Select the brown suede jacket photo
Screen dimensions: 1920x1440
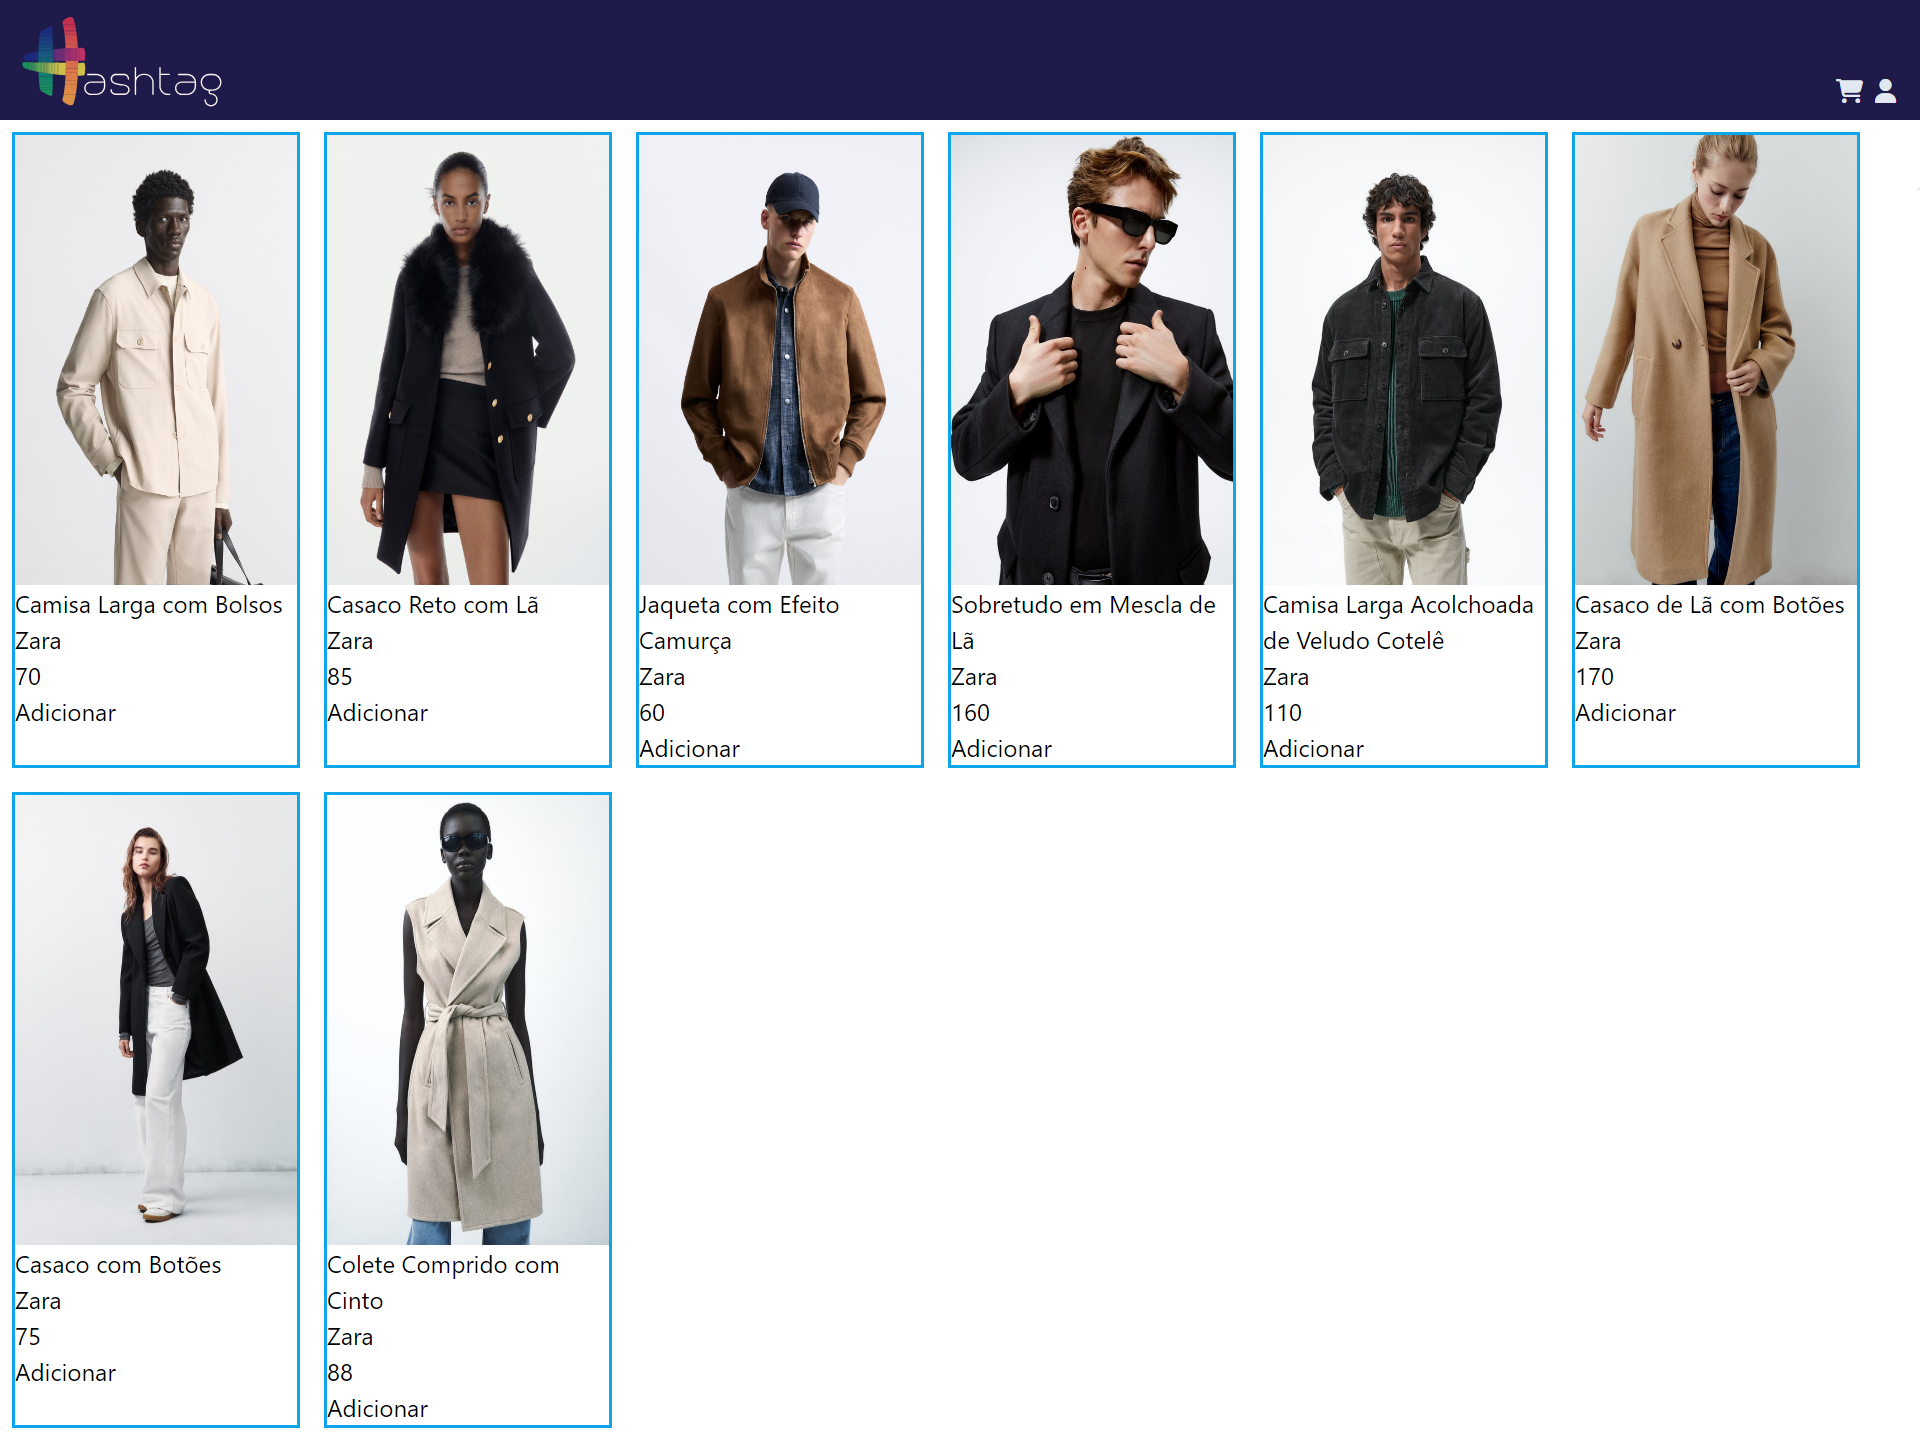[780, 360]
